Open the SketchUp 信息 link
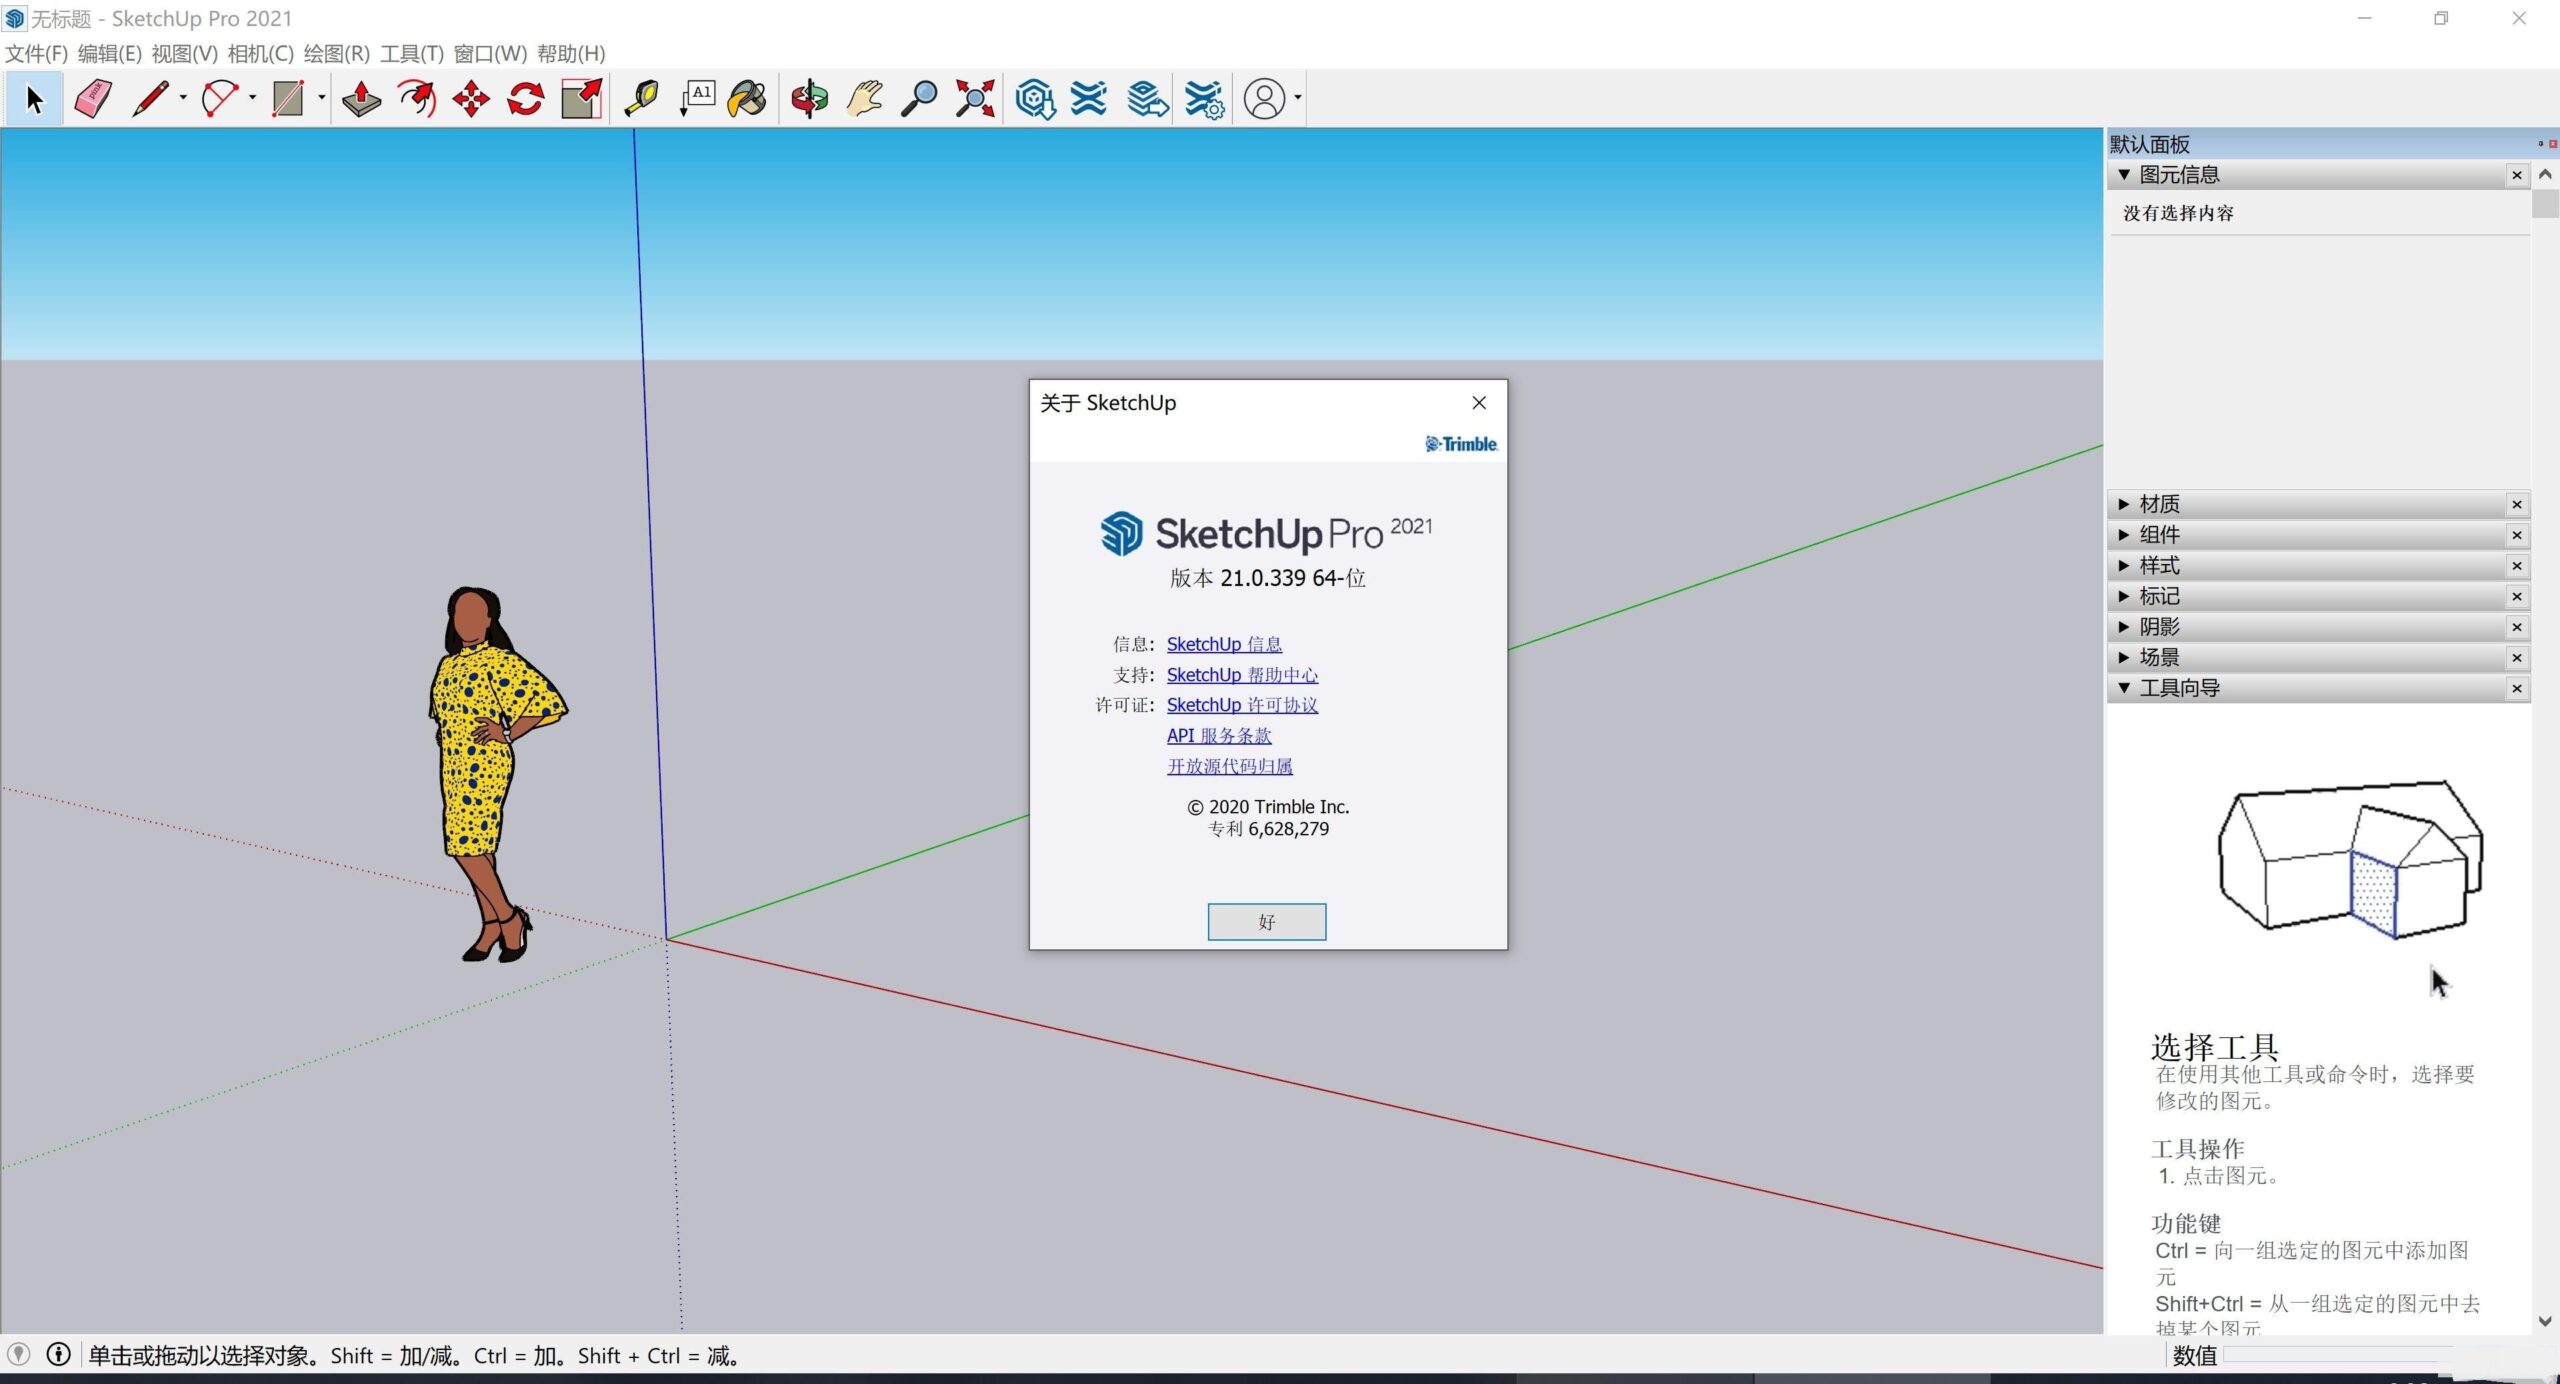The width and height of the screenshot is (2560, 1384). (1224, 645)
